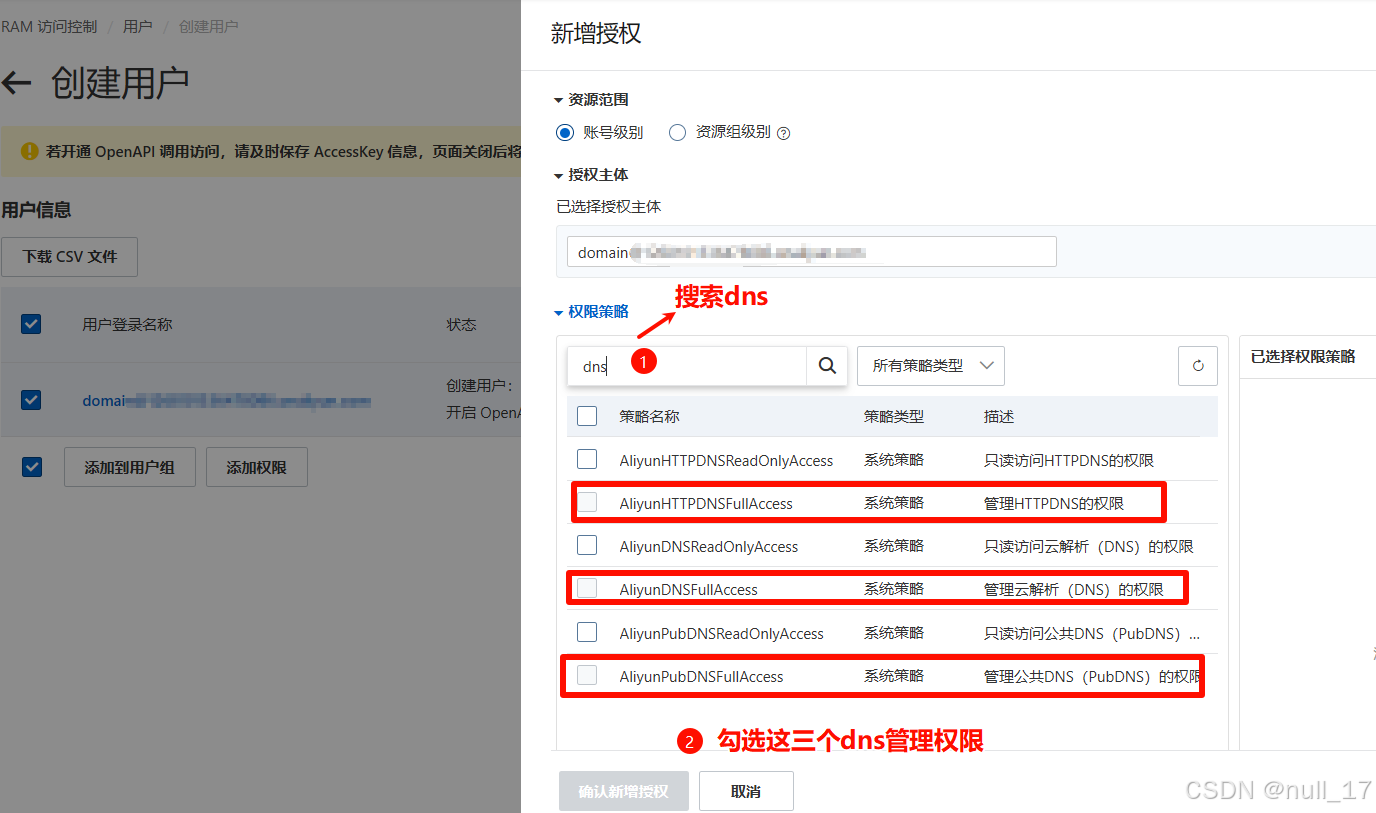Click the 添加权限 button

tap(256, 467)
